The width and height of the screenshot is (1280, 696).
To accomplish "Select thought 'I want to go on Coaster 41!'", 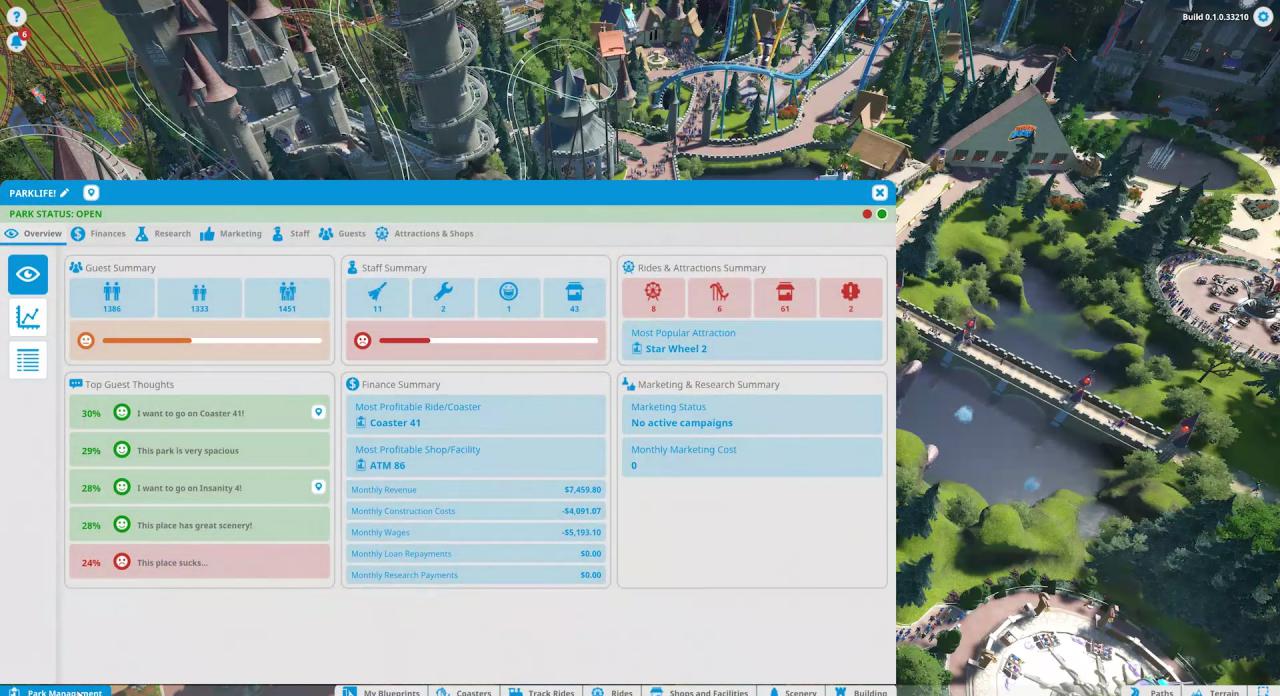I will tap(200, 413).
